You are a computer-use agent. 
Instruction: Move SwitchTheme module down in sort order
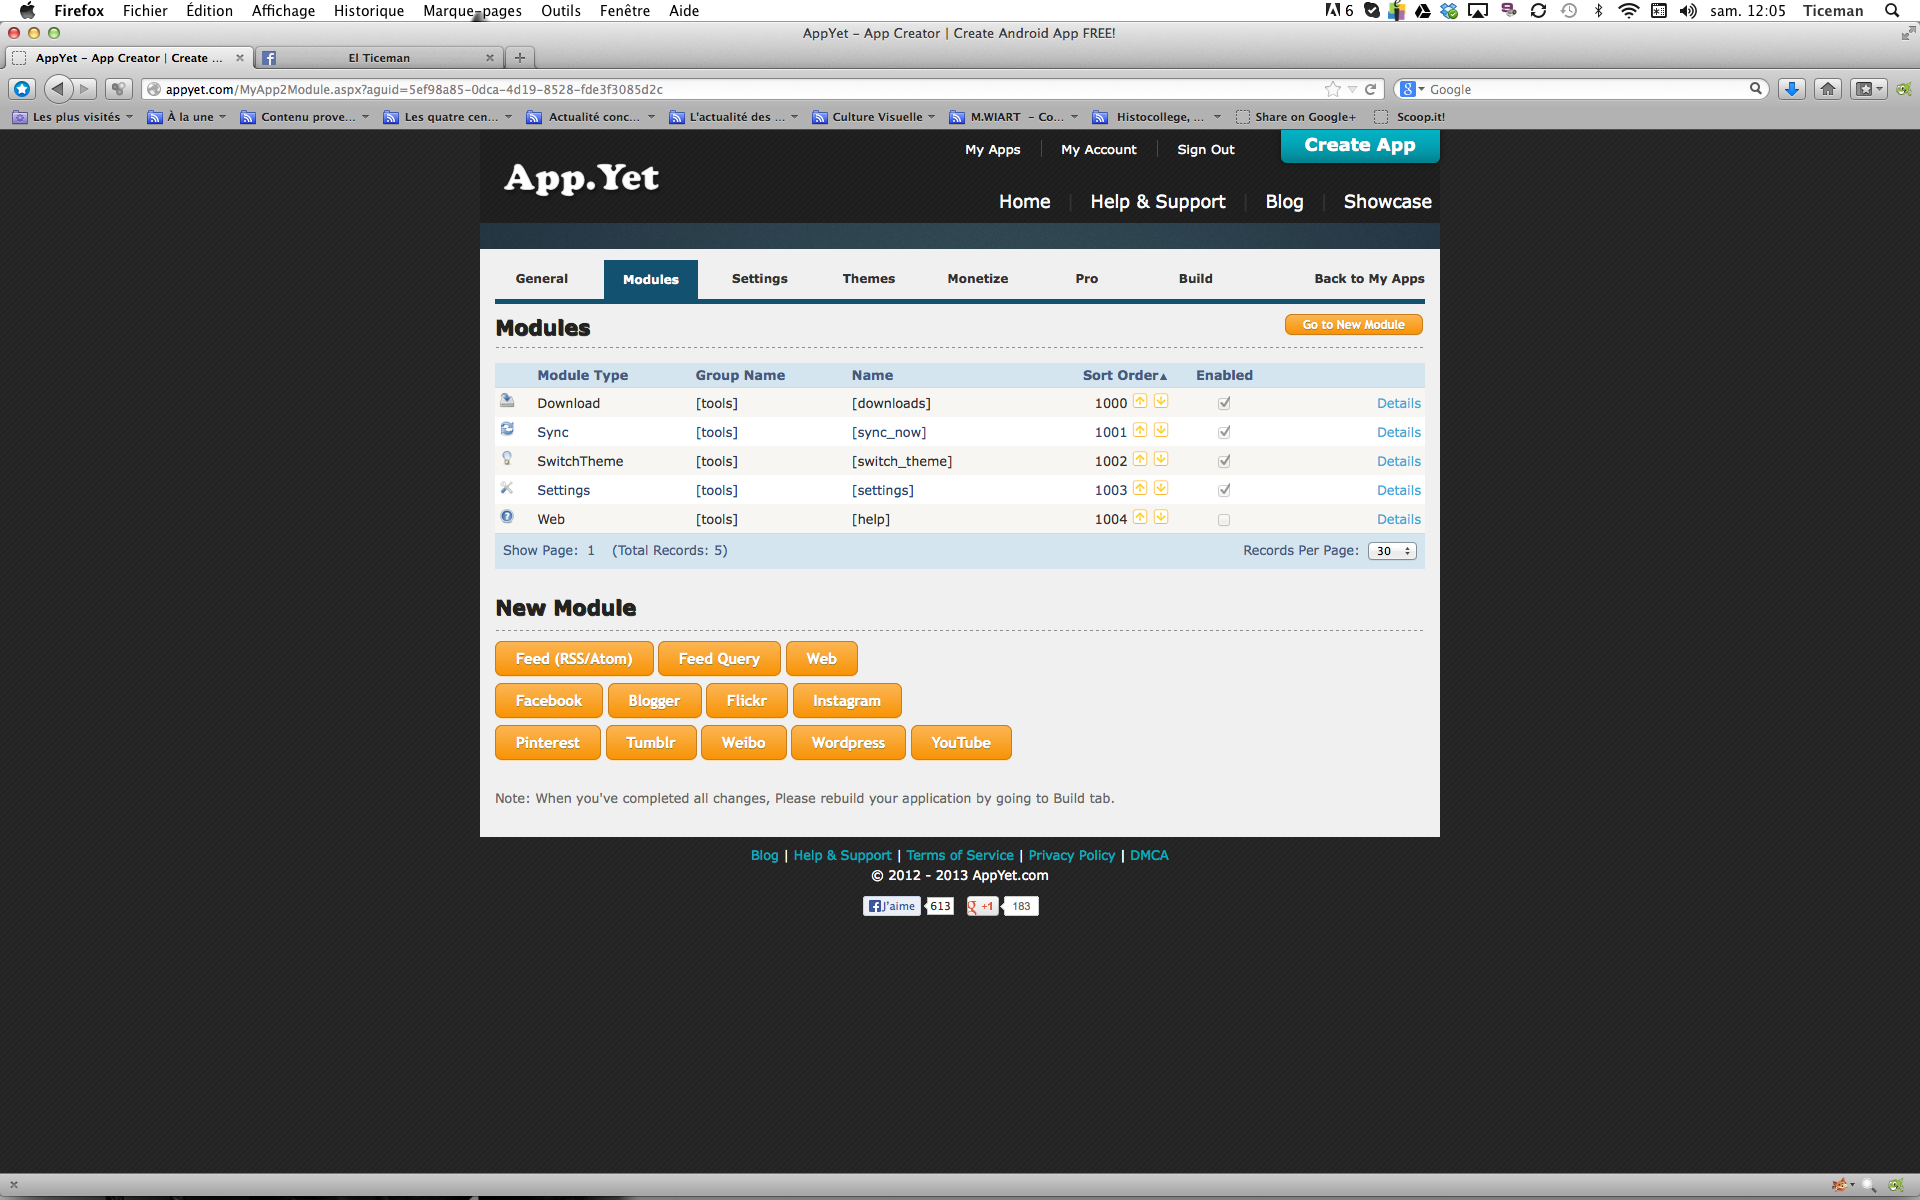1161,460
